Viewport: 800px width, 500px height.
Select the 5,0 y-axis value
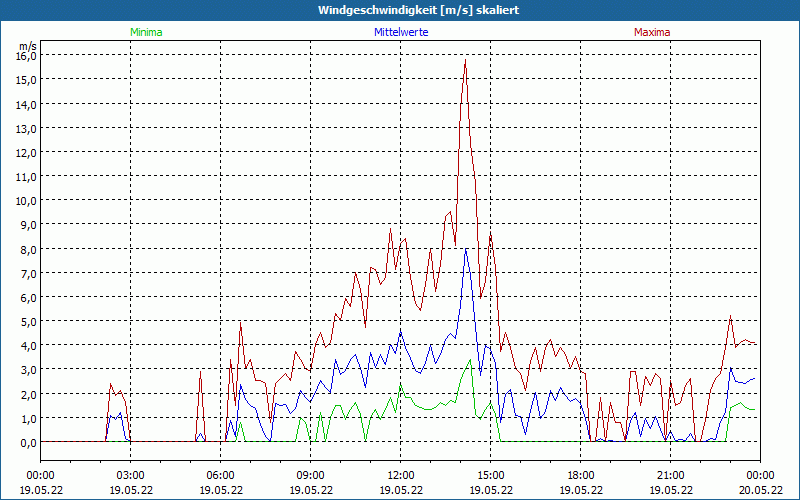(28, 322)
